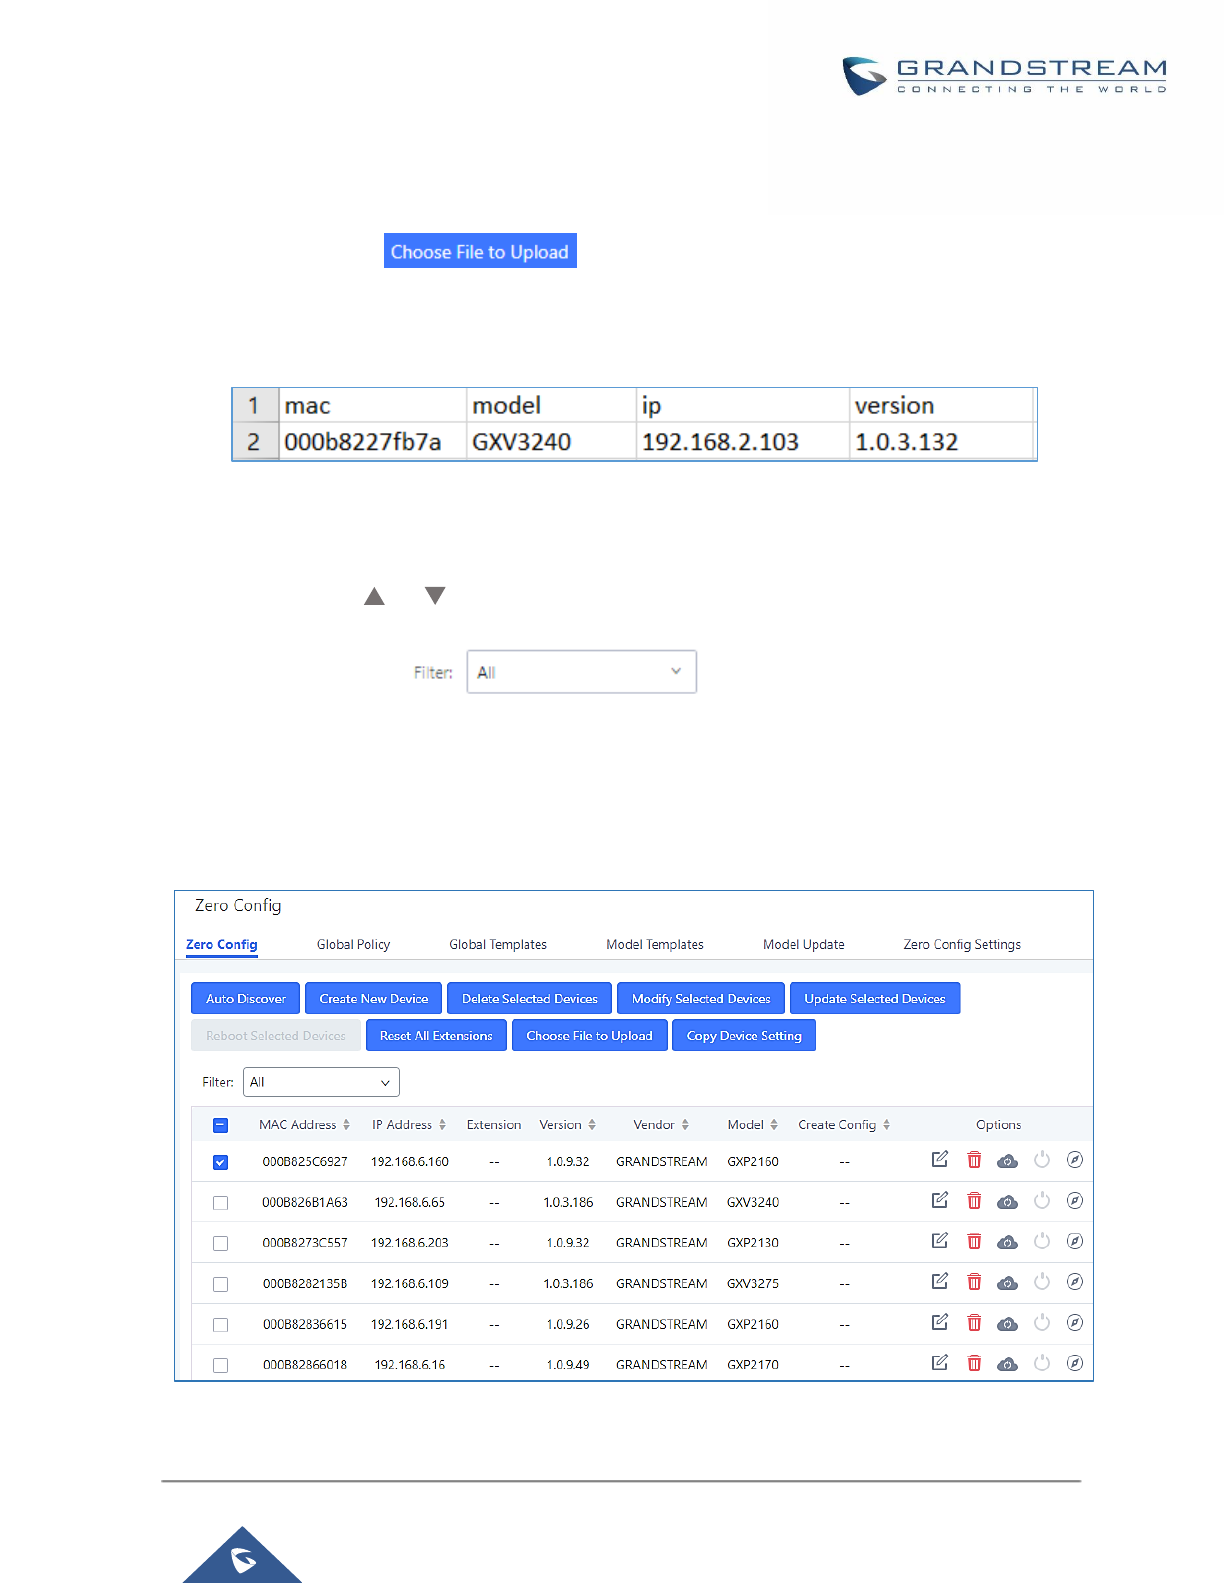The width and height of the screenshot is (1224, 1584).
Task: Open compass icon for device 000B826B1A63
Action: click(x=1075, y=1201)
